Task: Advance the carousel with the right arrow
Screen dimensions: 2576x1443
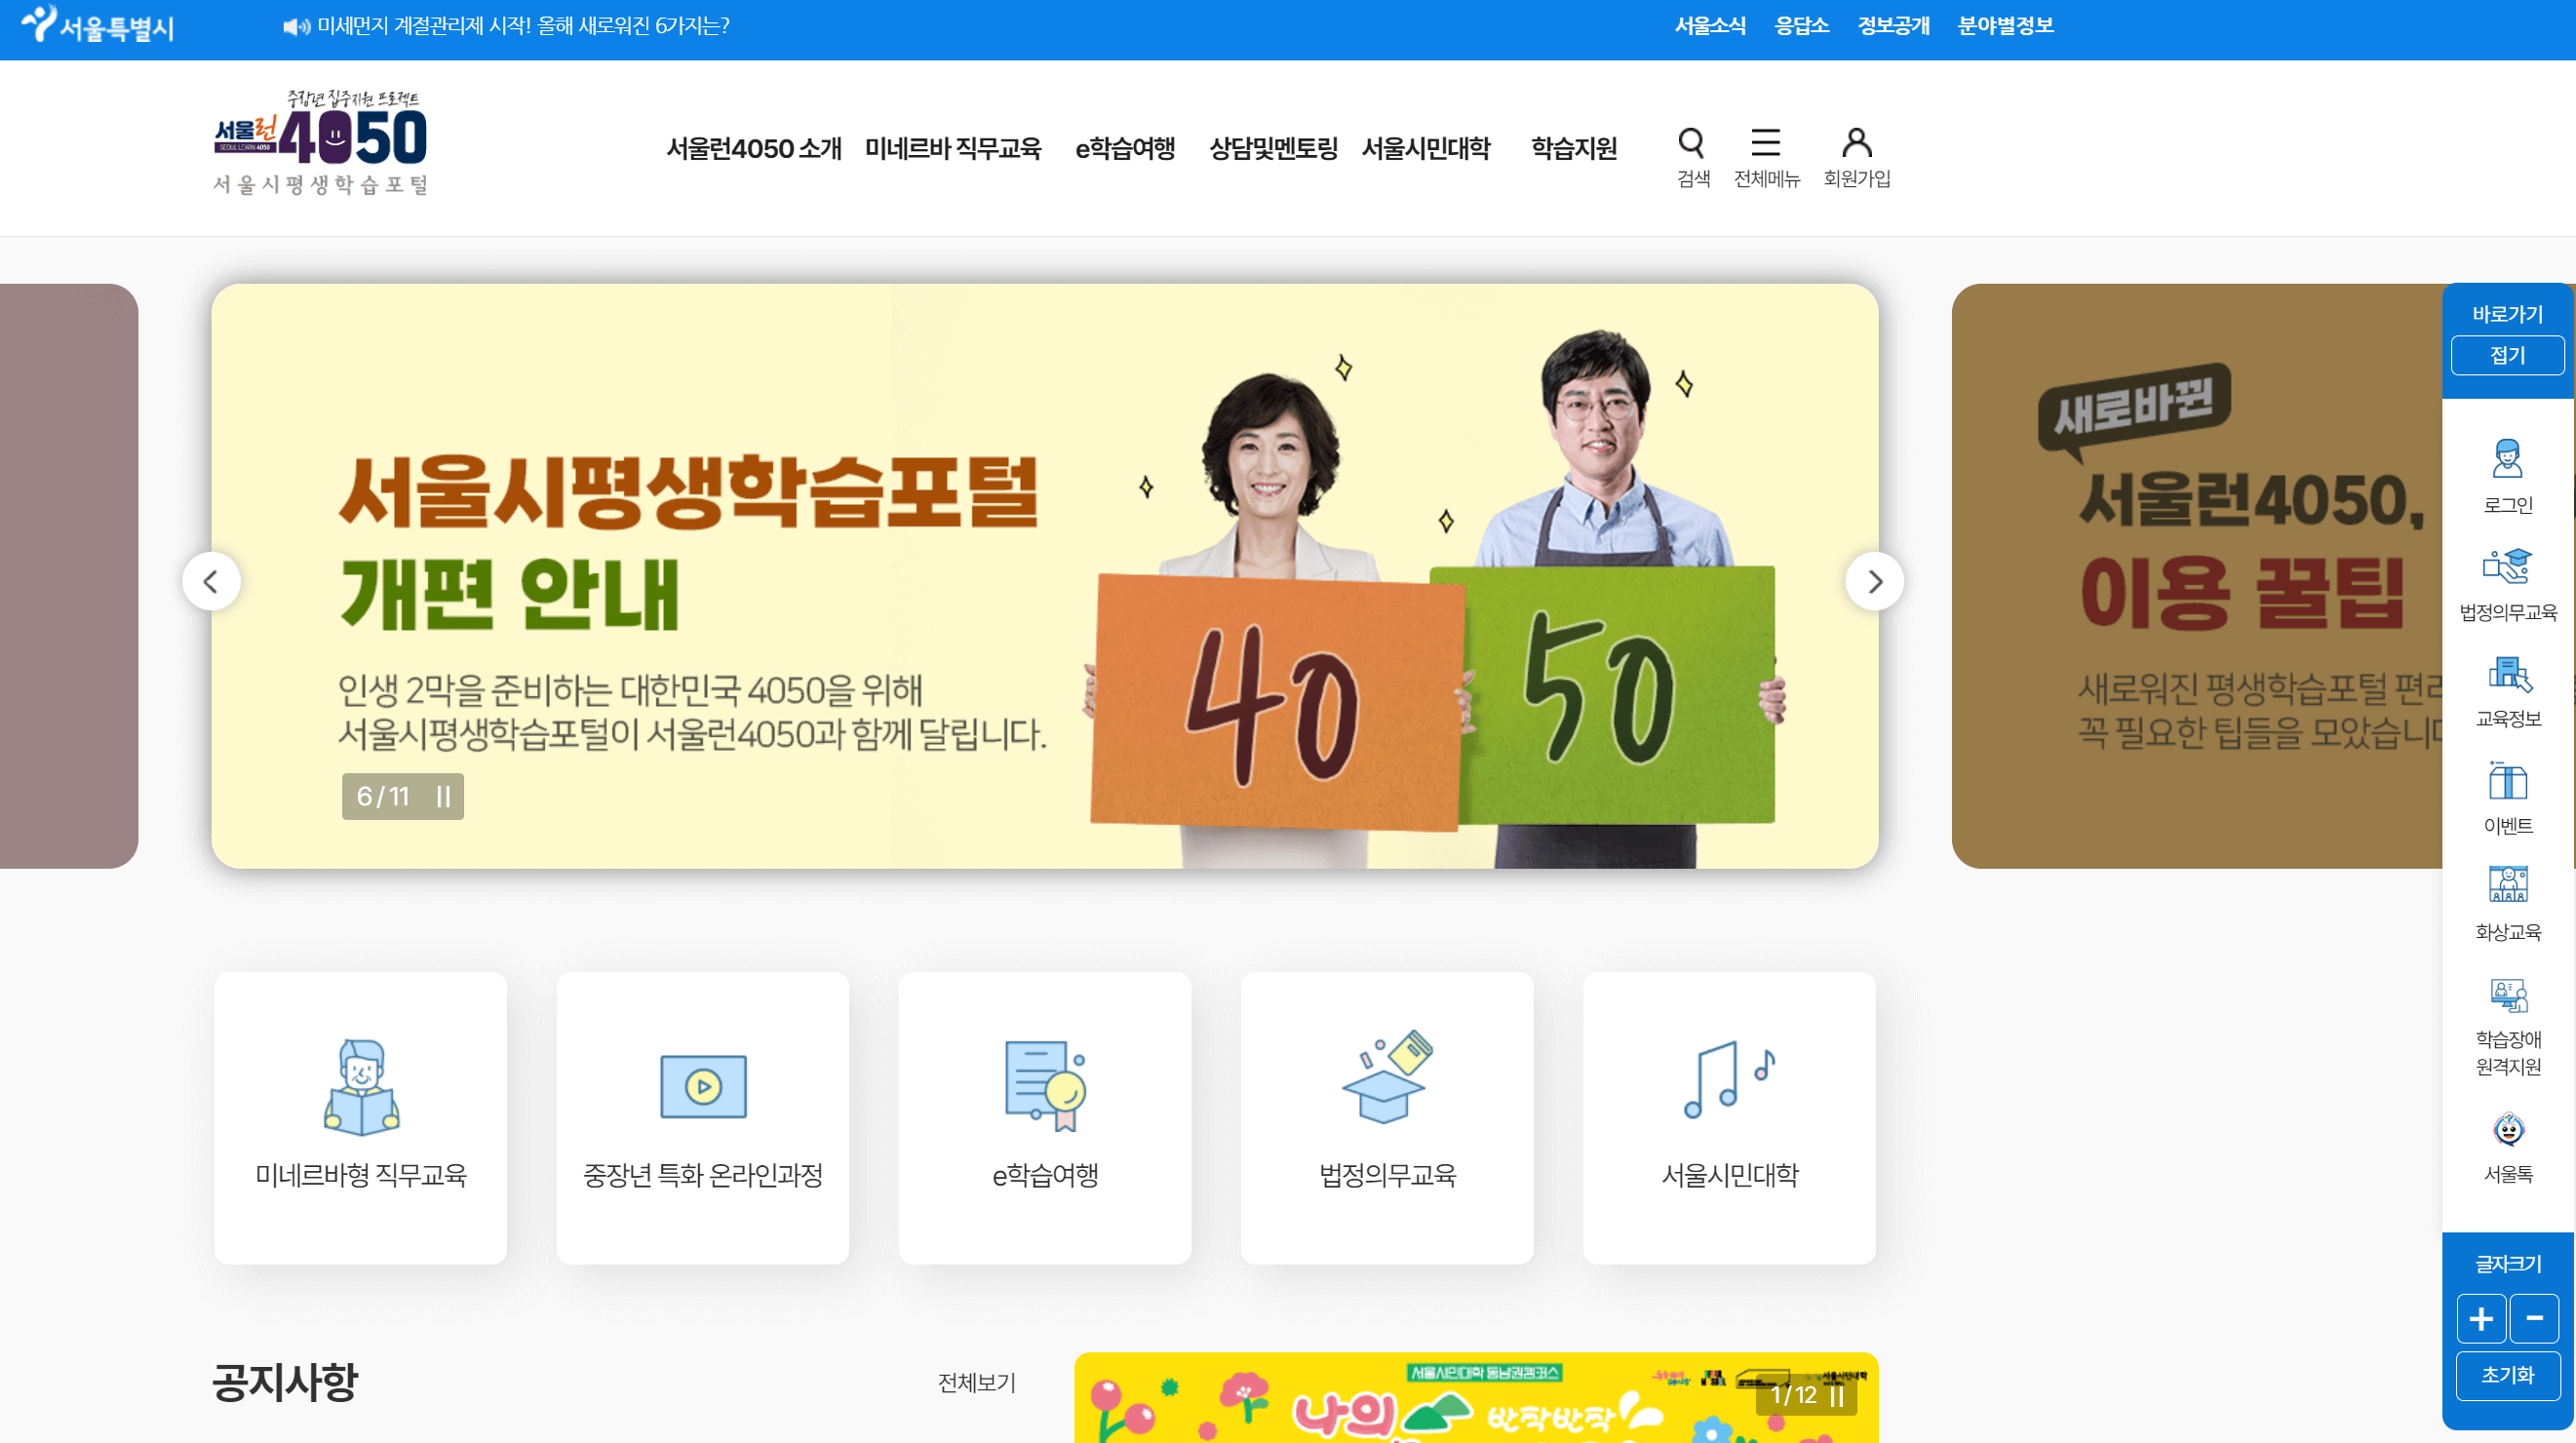Action: (1874, 581)
